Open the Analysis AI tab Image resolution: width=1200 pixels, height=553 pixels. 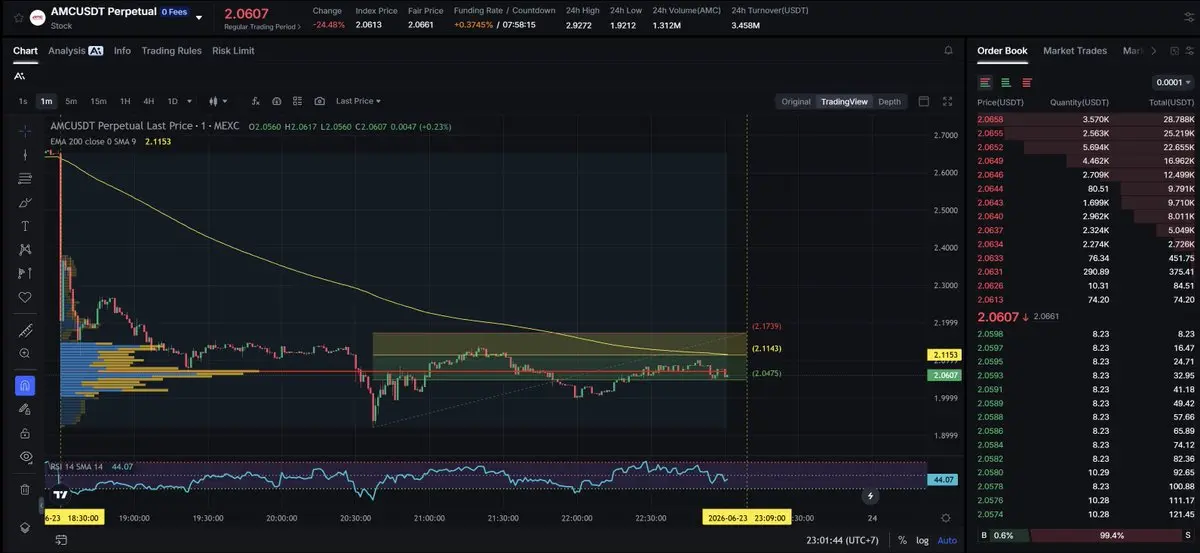76,50
